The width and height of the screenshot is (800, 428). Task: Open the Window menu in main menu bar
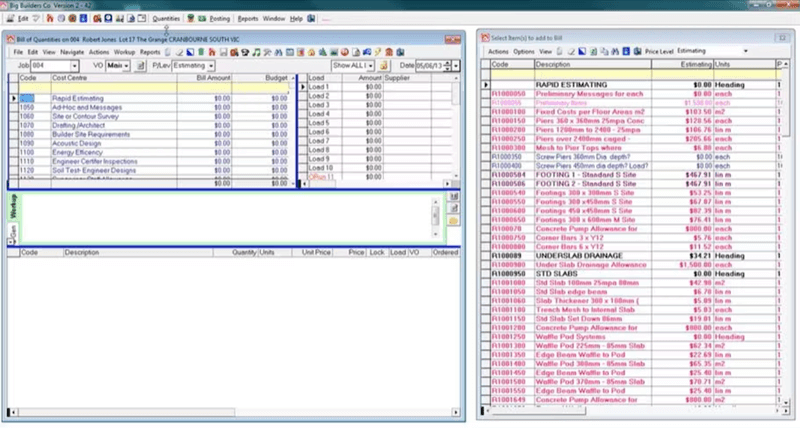(273, 18)
